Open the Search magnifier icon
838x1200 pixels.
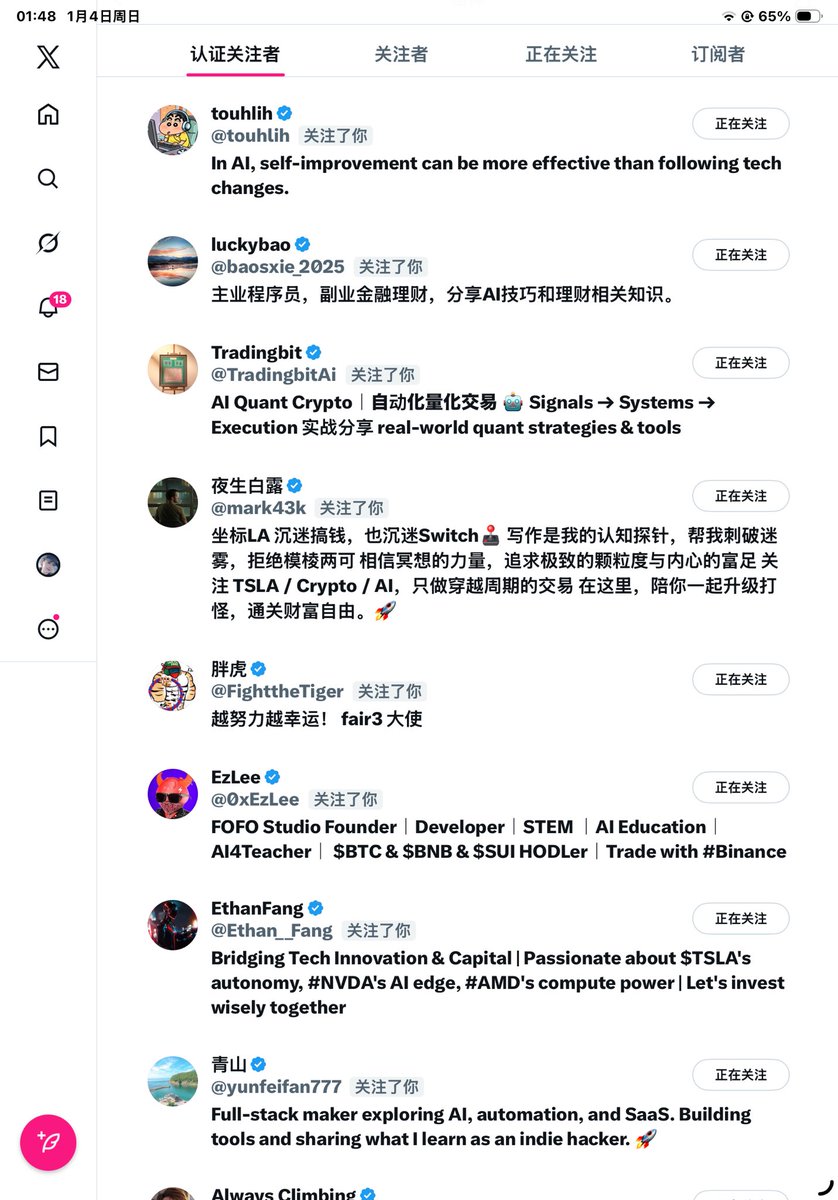click(x=48, y=179)
